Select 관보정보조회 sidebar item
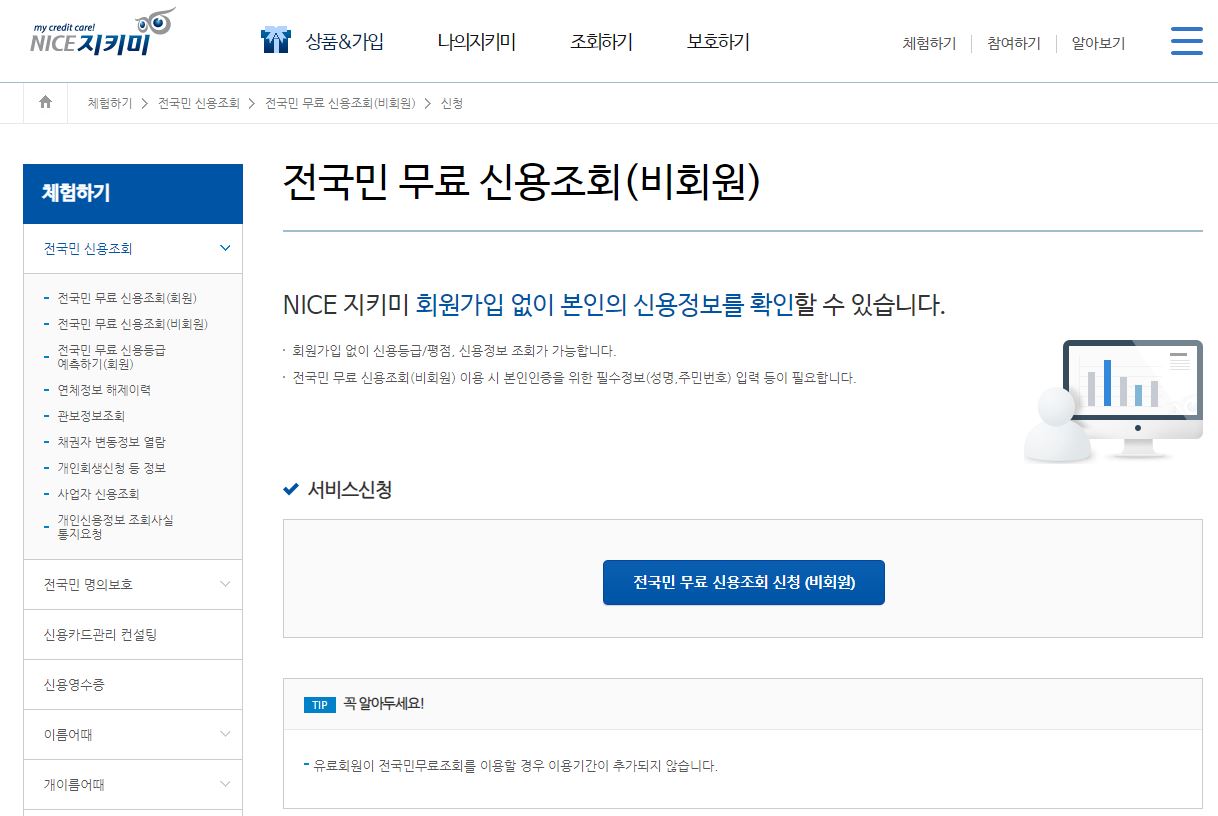This screenshot has width=1218, height=816. (x=91, y=416)
